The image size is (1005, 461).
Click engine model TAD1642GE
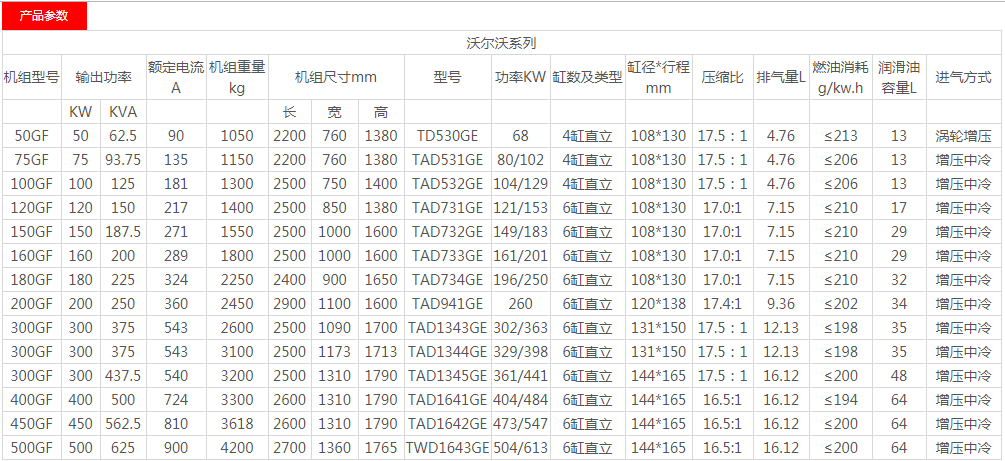click(447, 424)
